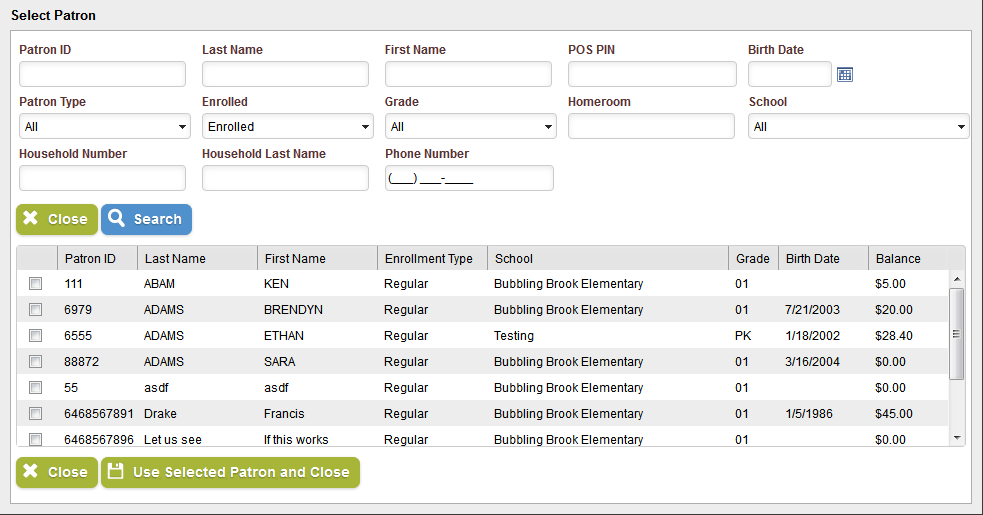This screenshot has height=515, width=983.
Task: Focus the Phone Number input field
Action: click(x=470, y=178)
